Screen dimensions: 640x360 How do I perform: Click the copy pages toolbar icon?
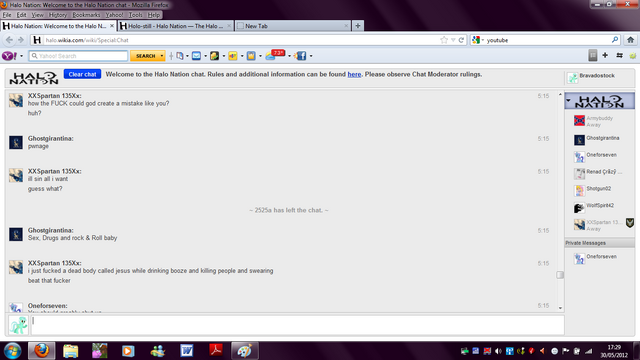click(x=180, y=56)
